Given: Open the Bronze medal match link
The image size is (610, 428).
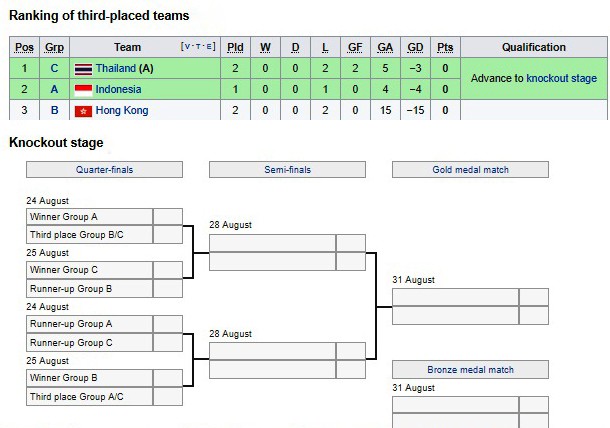Looking at the screenshot, I should coord(470,370).
